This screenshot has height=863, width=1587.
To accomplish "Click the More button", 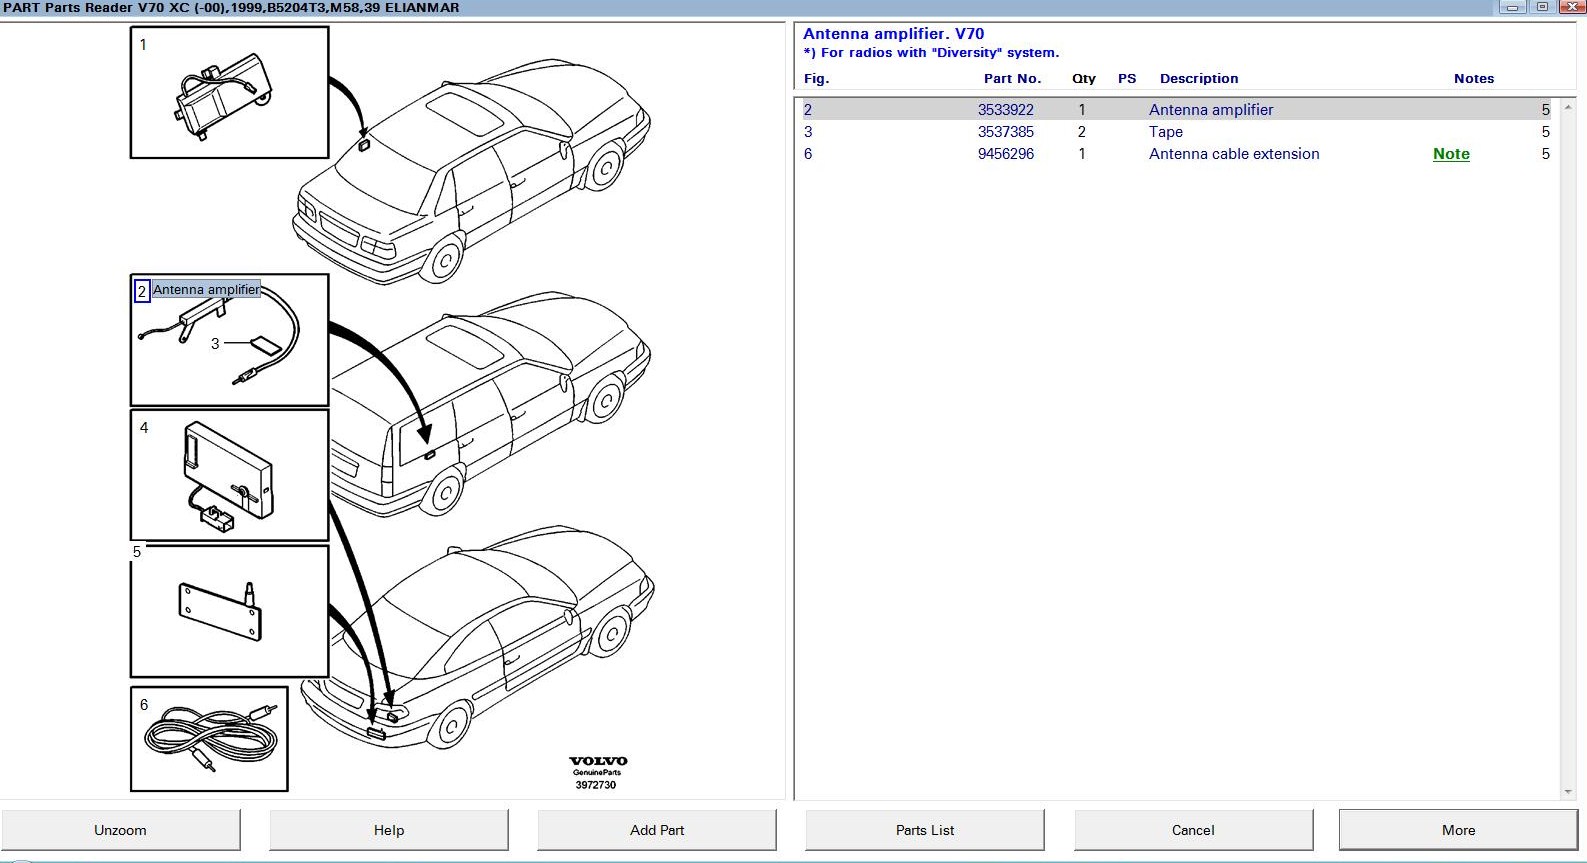I will (x=1458, y=830).
